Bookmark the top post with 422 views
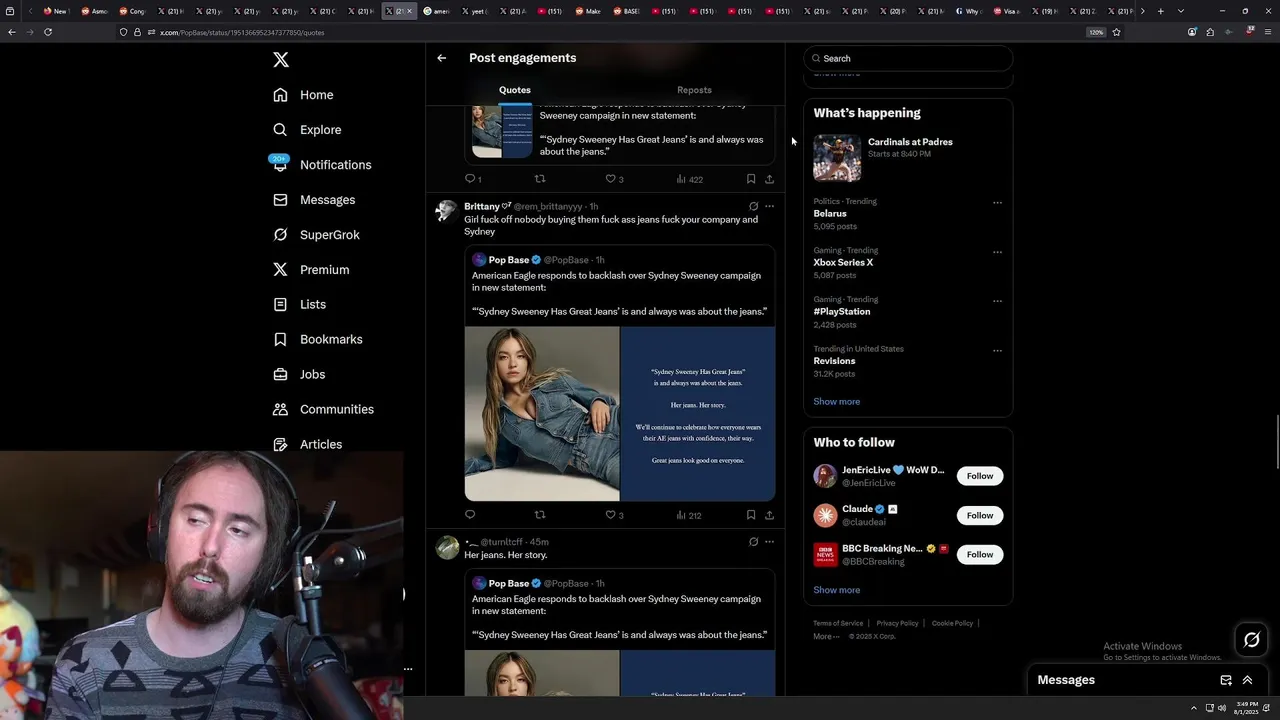The width and height of the screenshot is (1280, 720). (751, 179)
